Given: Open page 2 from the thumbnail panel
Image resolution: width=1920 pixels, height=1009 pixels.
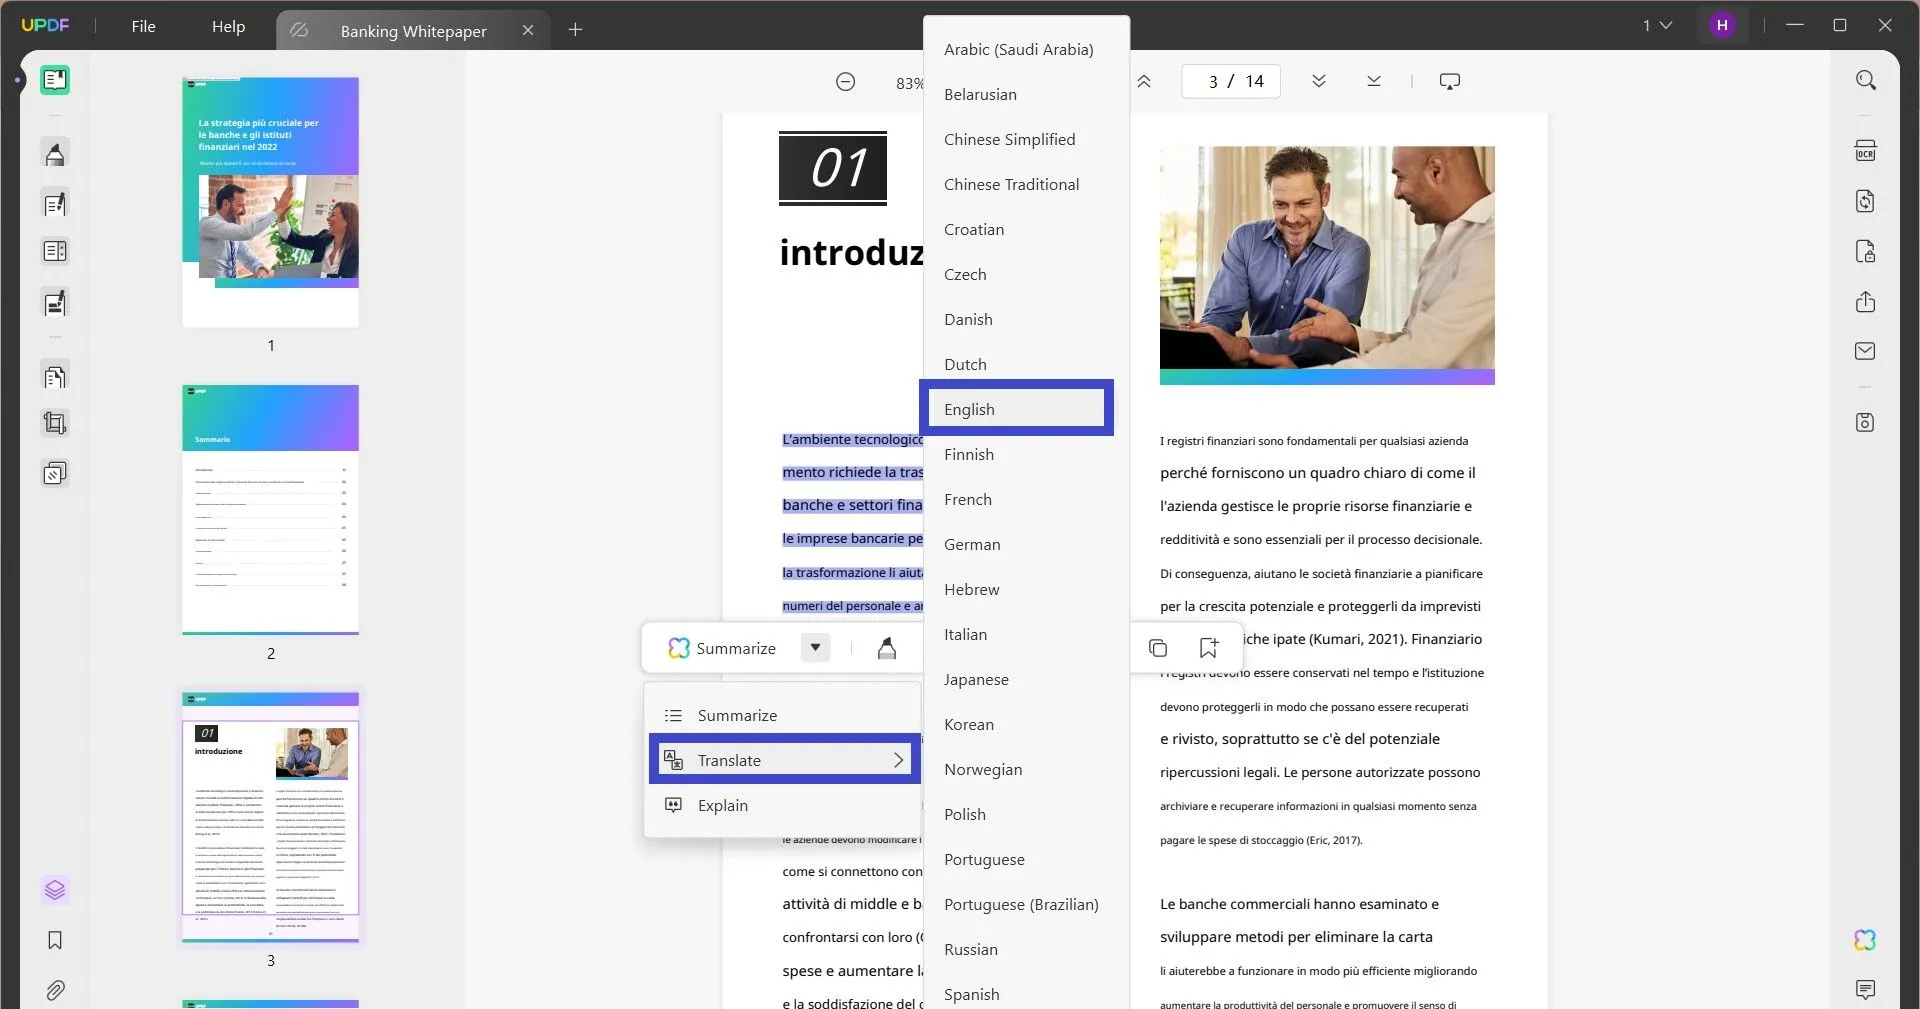Looking at the screenshot, I should point(270,510).
